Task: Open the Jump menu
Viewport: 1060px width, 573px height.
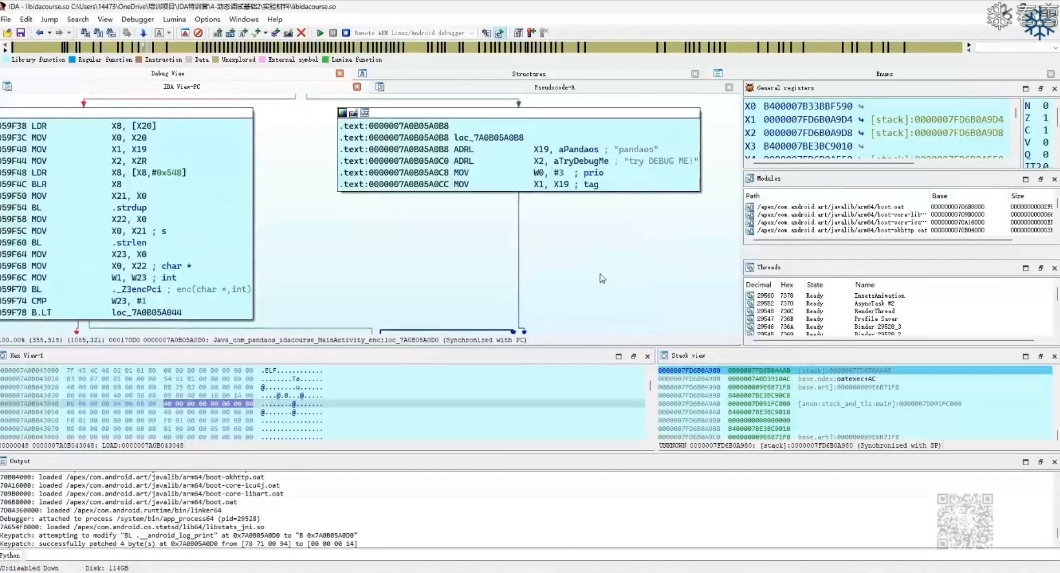Action: pyautogui.click(x=49, y=19)
